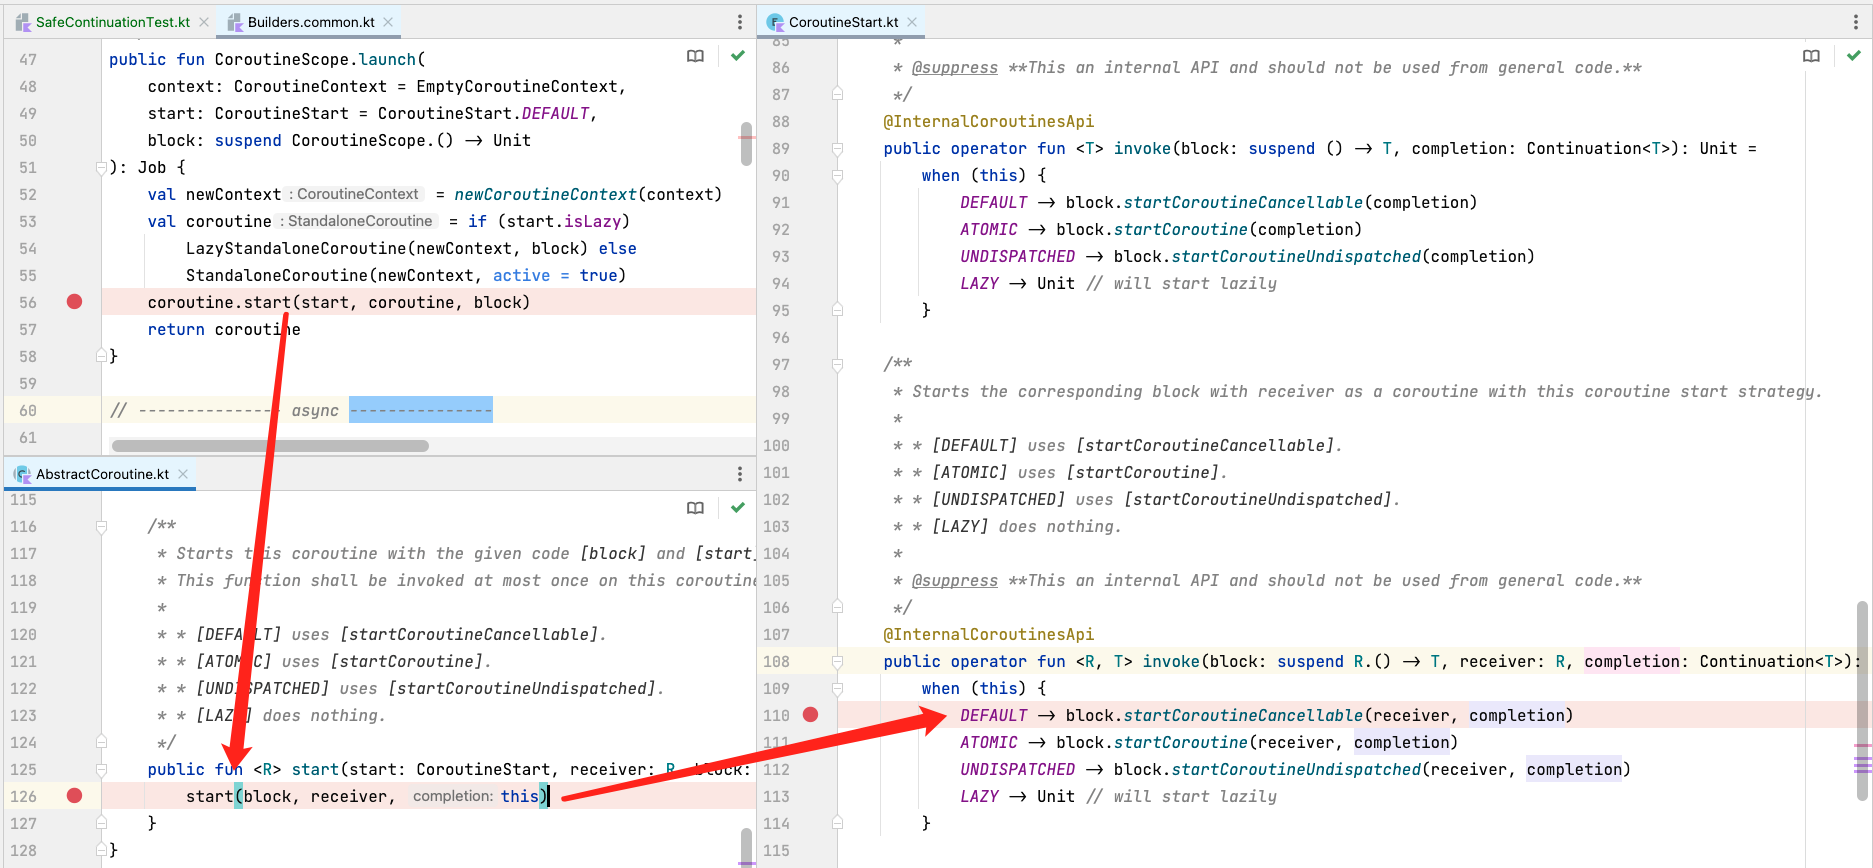This screenshot has width=1873, height=868.
Task: Collapse KDoc comment fold at line 97
Action: (838, 365)
